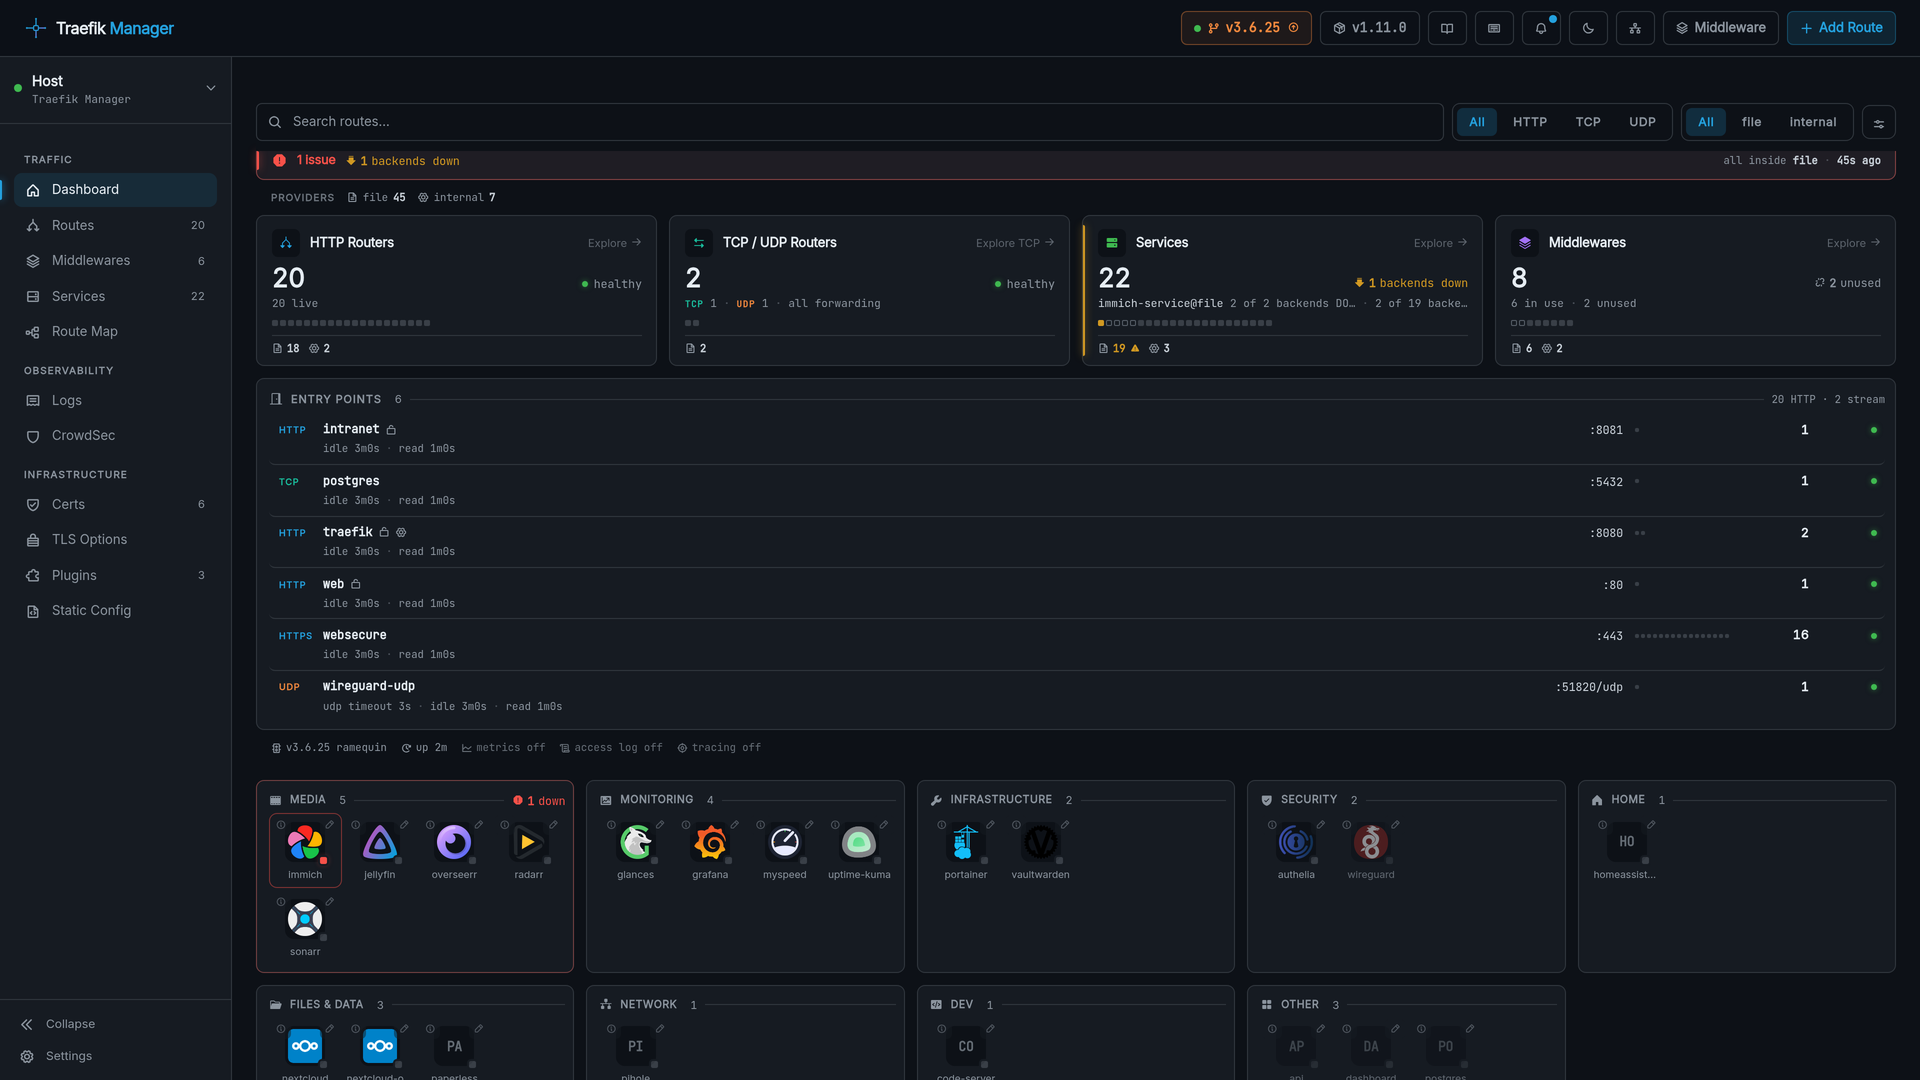Image resolution: width=1920 pixels, height=1080 pixels.
Task: Click the keyboard shortcuts icon in top bar
Action: pos(1494,28)
